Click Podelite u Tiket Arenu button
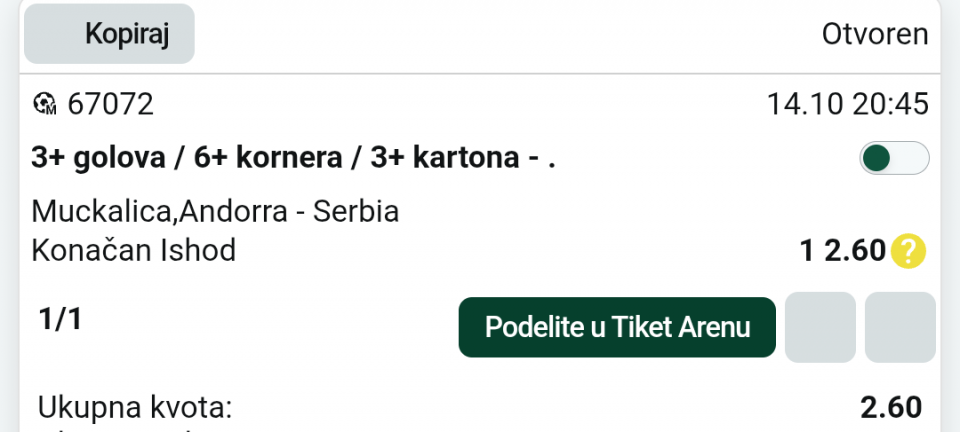The height and width of the screenshot is (432, 960). tap(617, 327)
